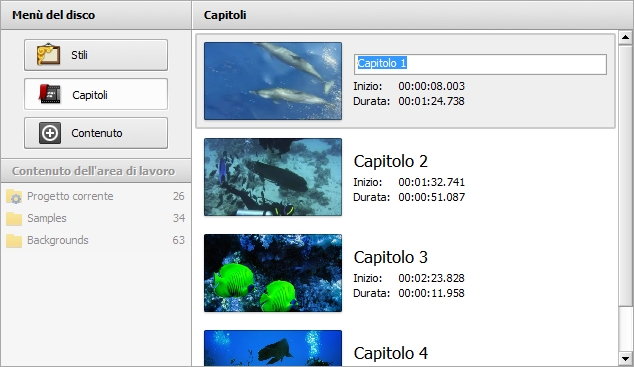634x367 pixels.
Task: Click the Stili picture frame icon
Action: point(49,55)
